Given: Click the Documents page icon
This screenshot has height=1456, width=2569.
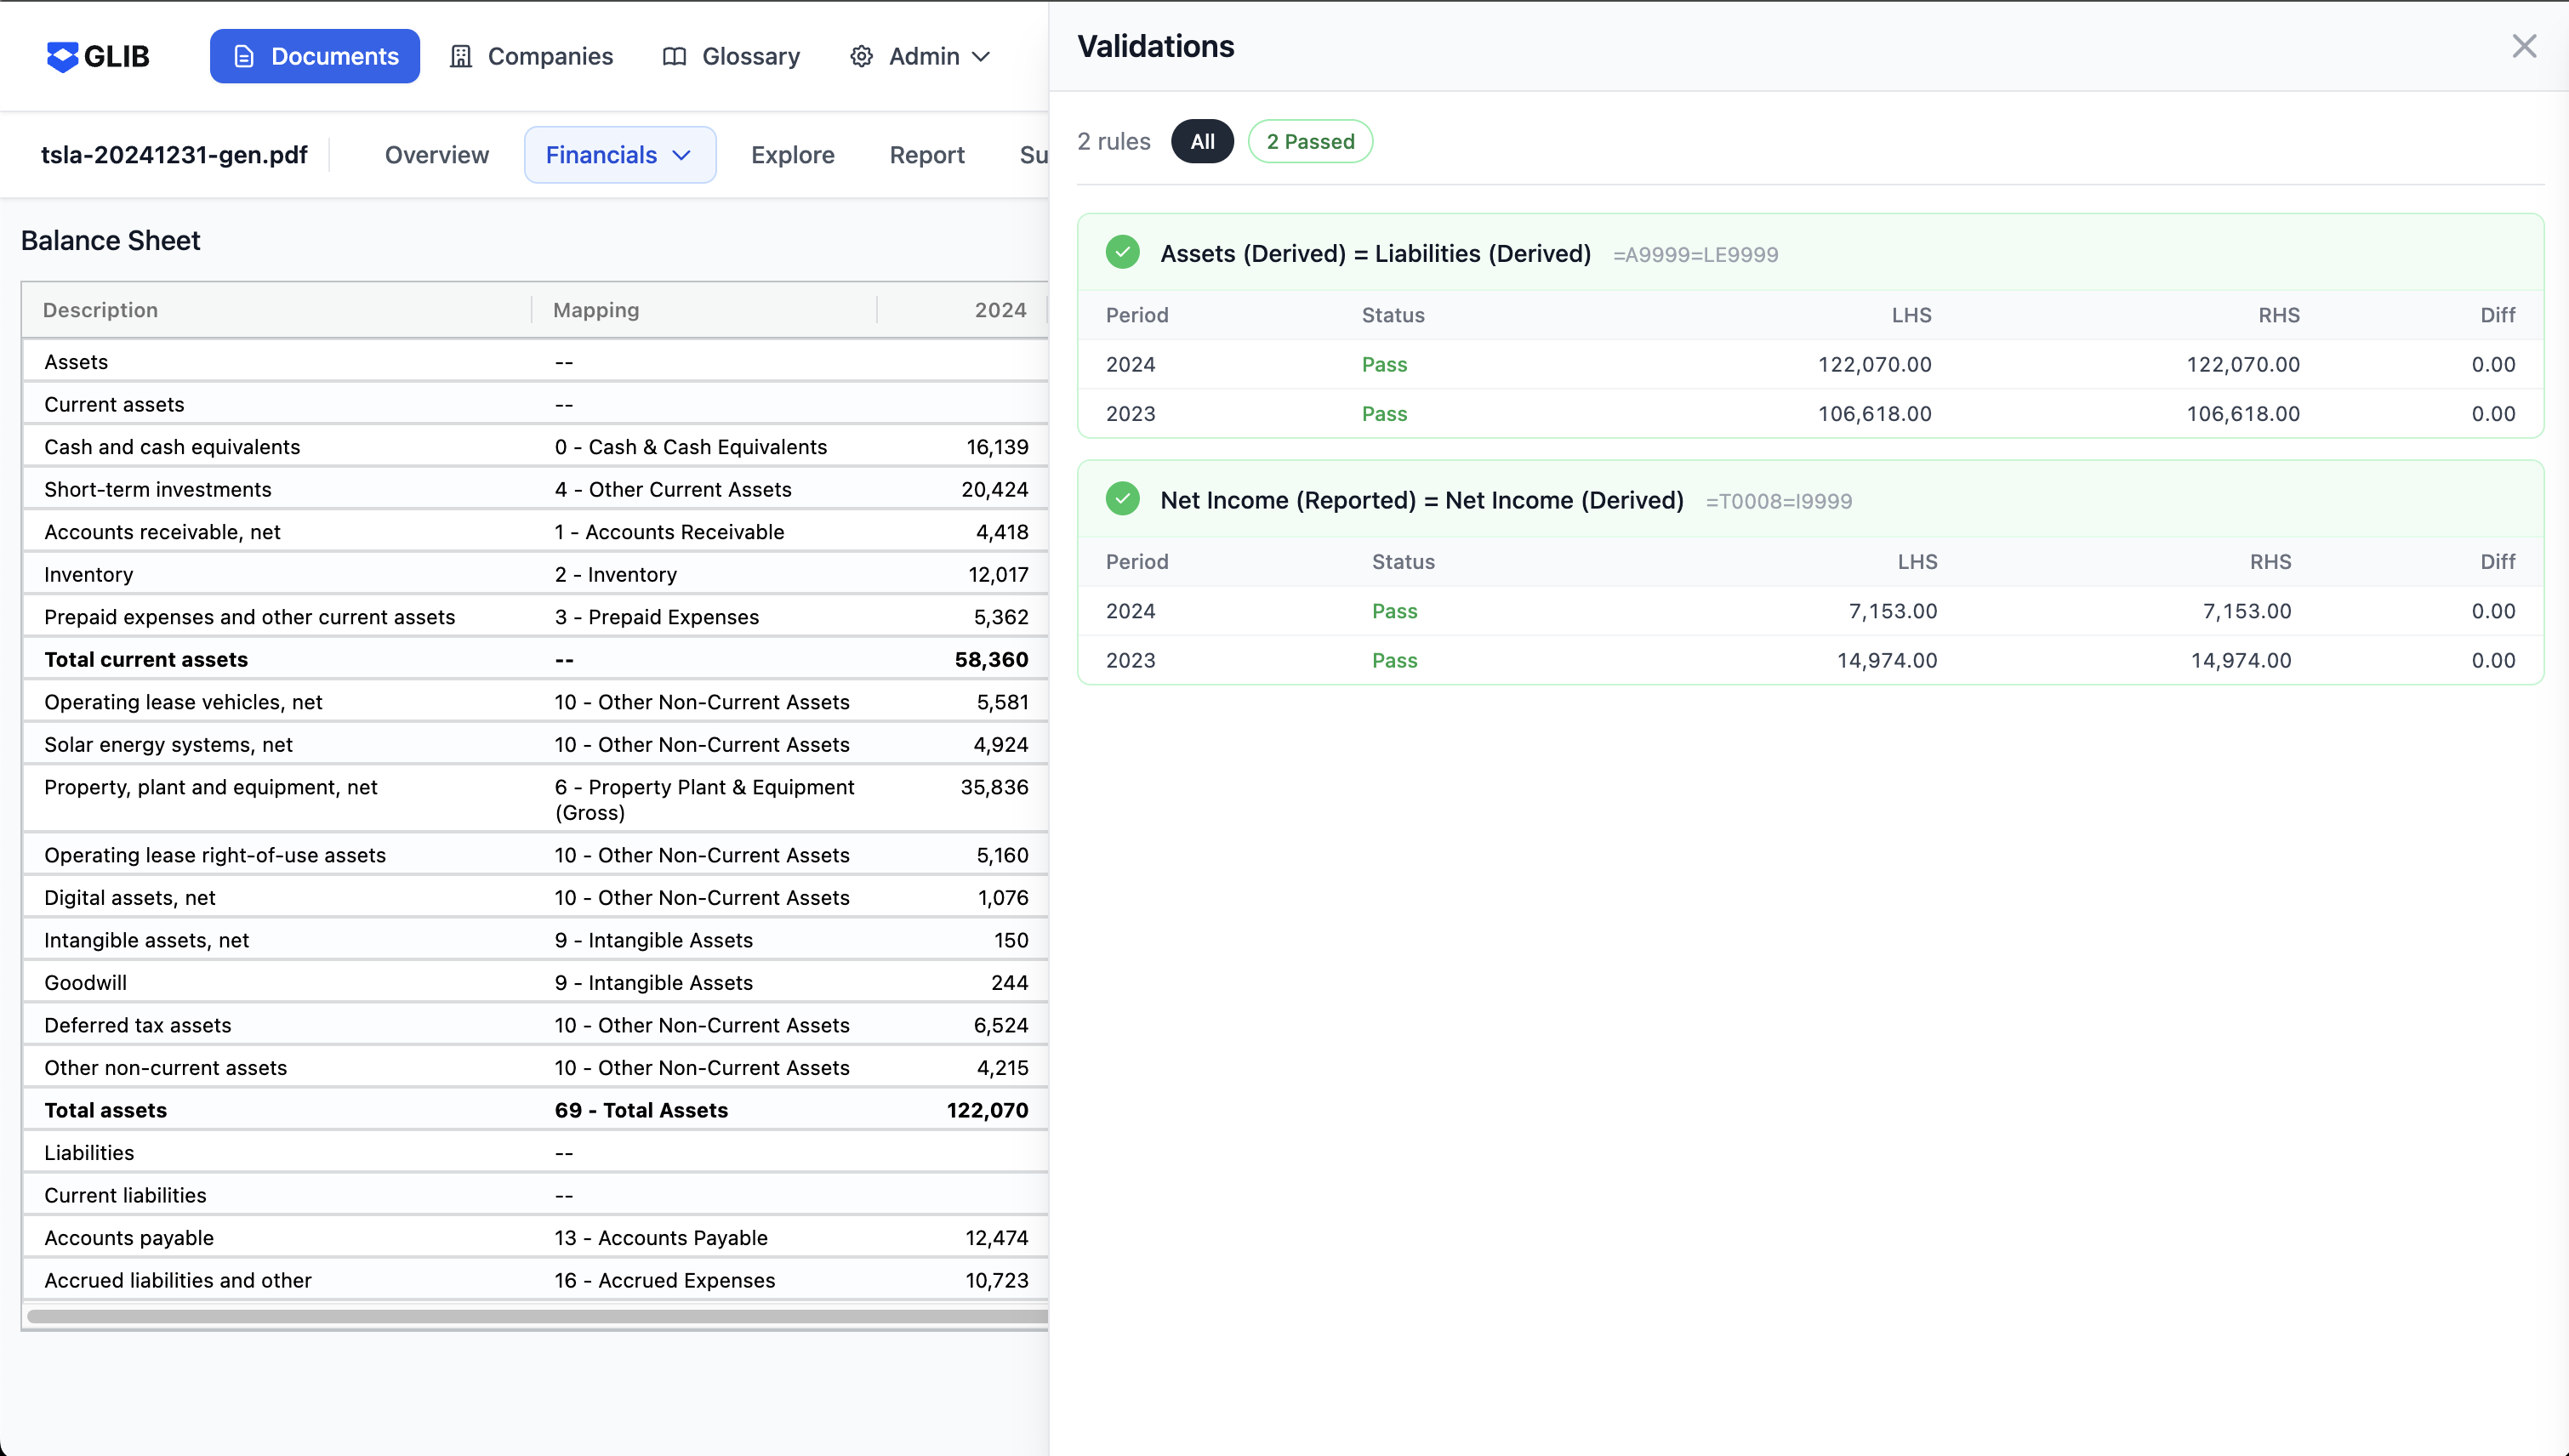Looking at the screenshot, I should point(244,57).
